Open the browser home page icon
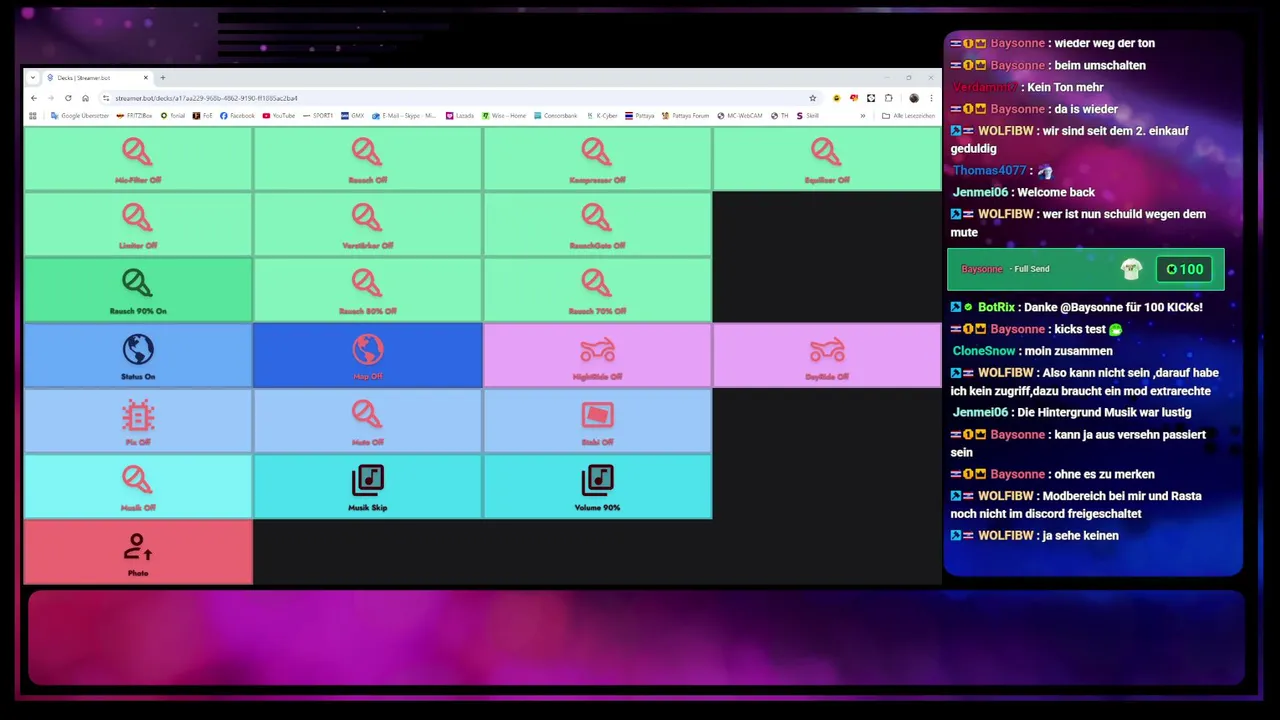1280x720 pixels. pyautogui.click(x=85, y=98)
